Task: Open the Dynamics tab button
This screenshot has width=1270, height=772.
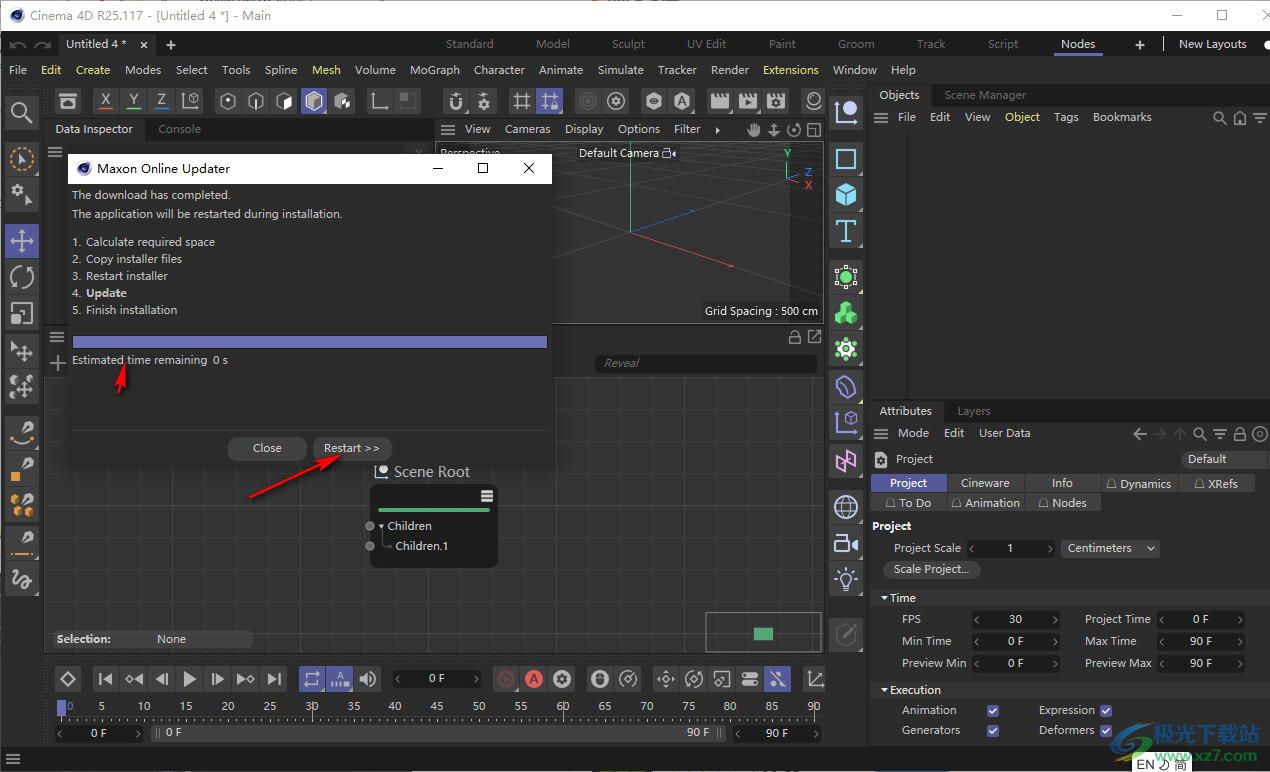Action: 1140,483
